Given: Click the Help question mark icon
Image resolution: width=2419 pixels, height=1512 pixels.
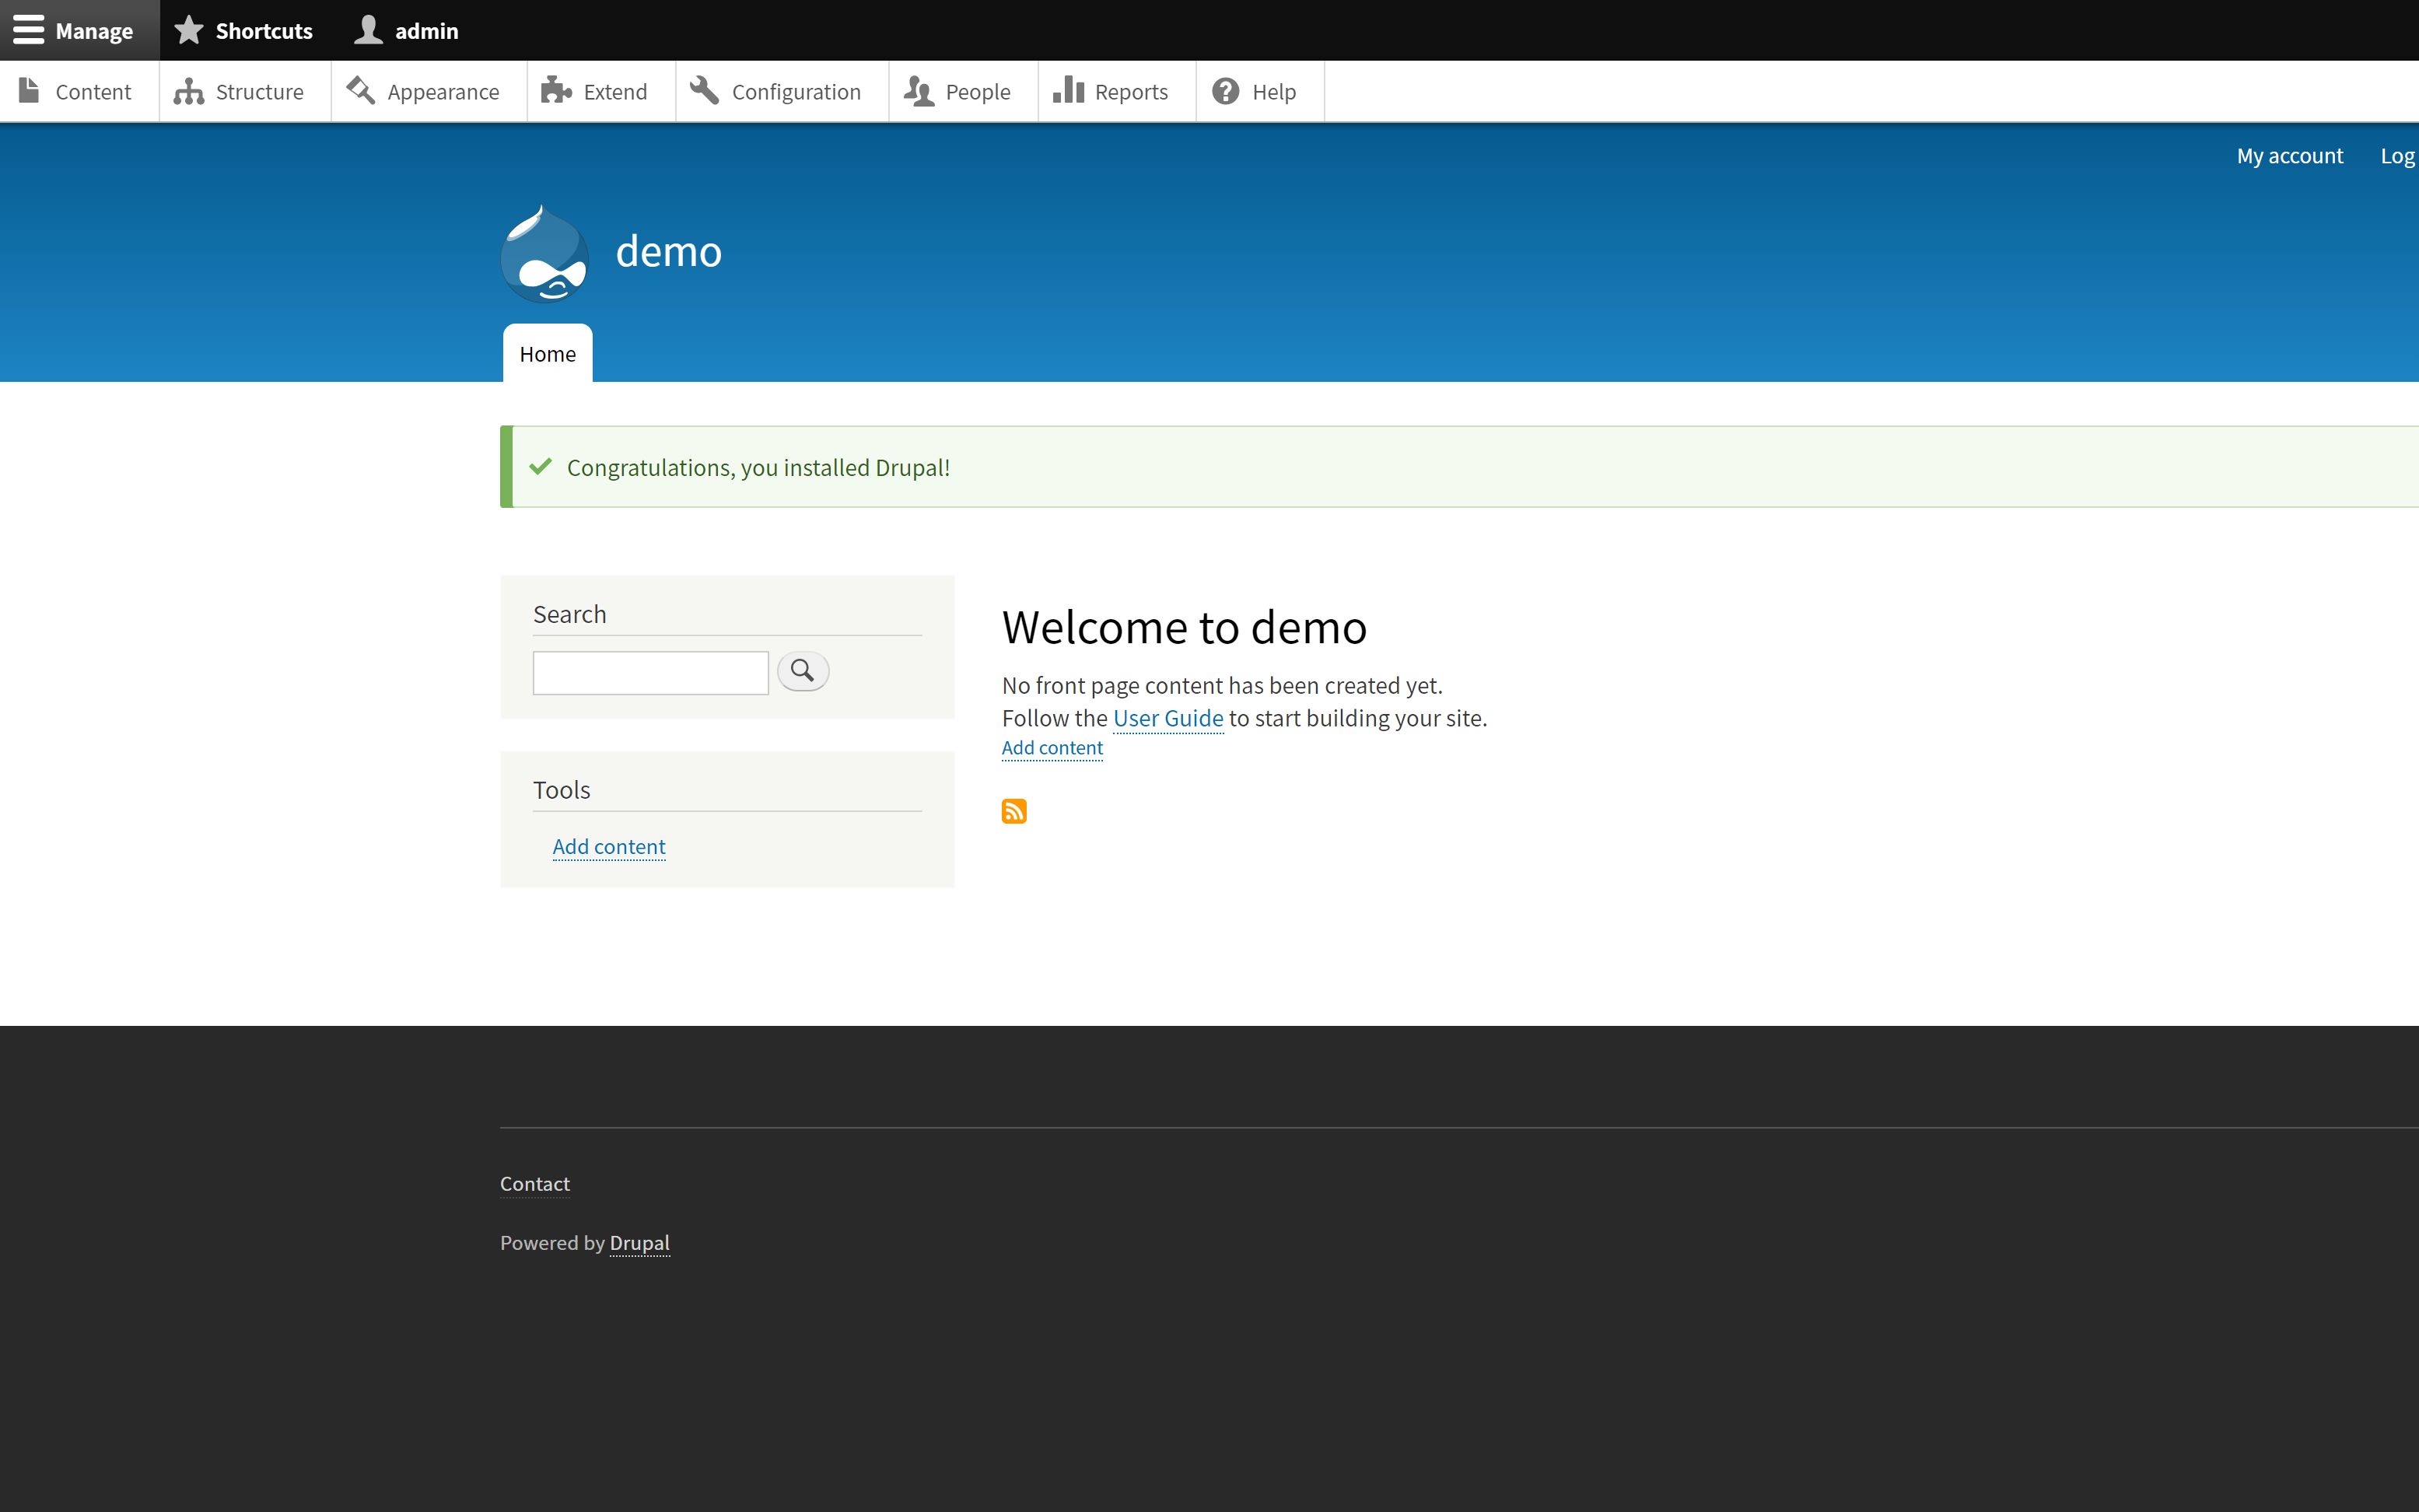Looking at the screenshot, I should (x=1225, y=91).
